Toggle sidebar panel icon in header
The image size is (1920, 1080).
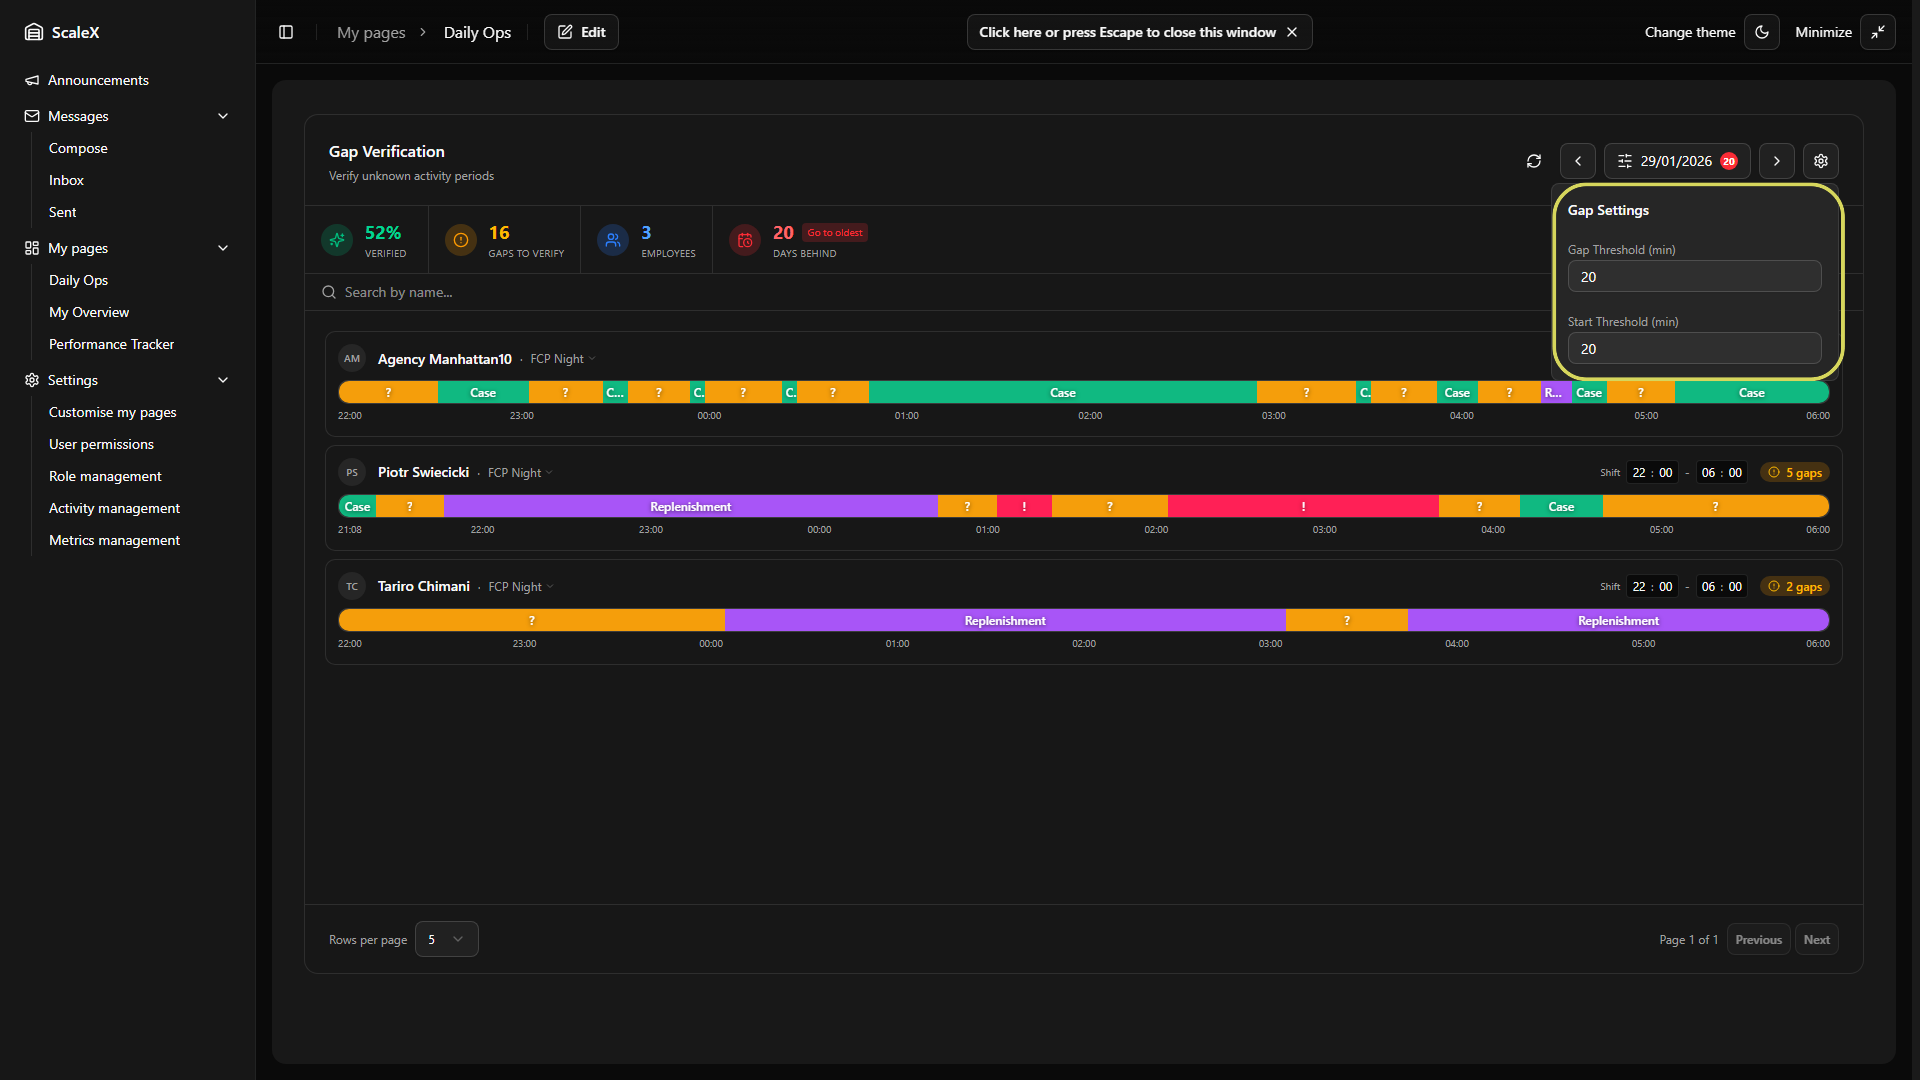(x=286, y=32)
